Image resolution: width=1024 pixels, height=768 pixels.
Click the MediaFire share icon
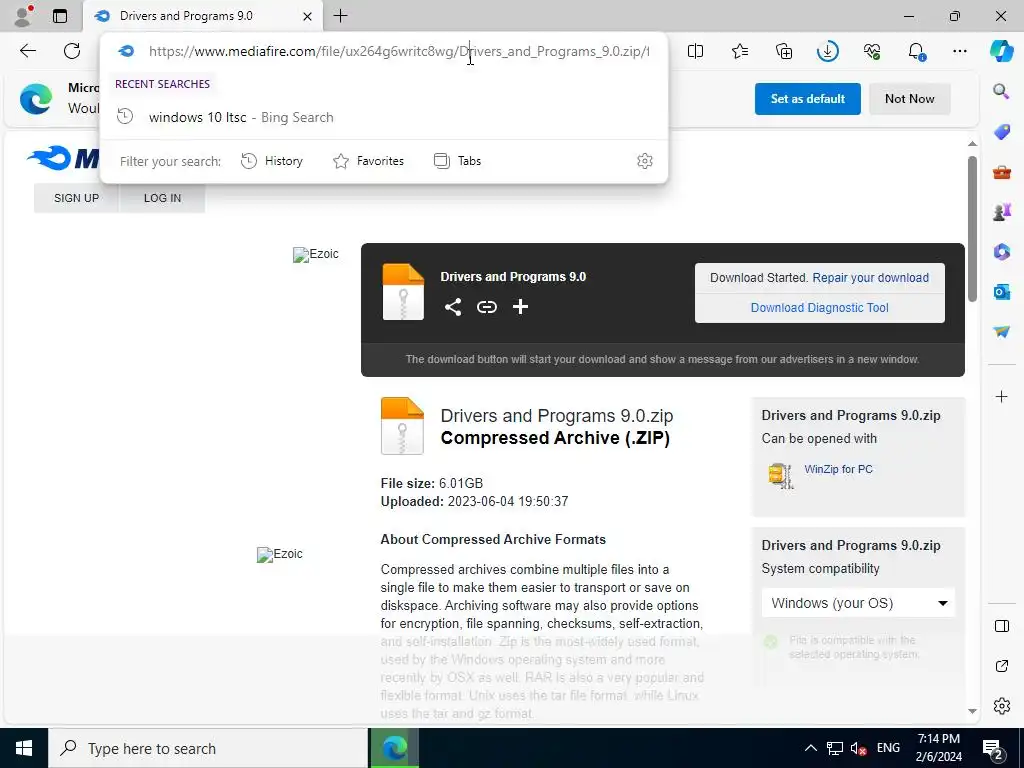(x=453, y=307)
